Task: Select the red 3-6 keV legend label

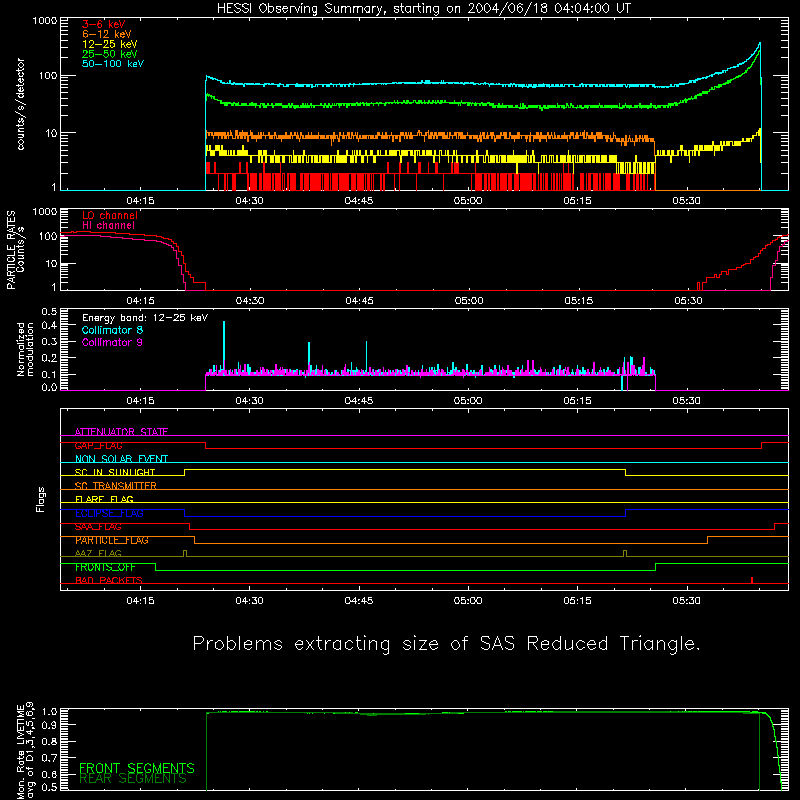Action: pos(104,24)
